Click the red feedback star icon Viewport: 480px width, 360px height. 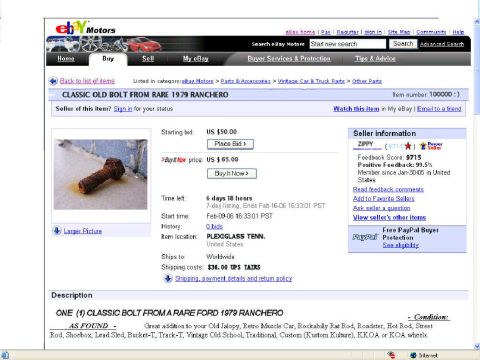[x=408, y=146]
